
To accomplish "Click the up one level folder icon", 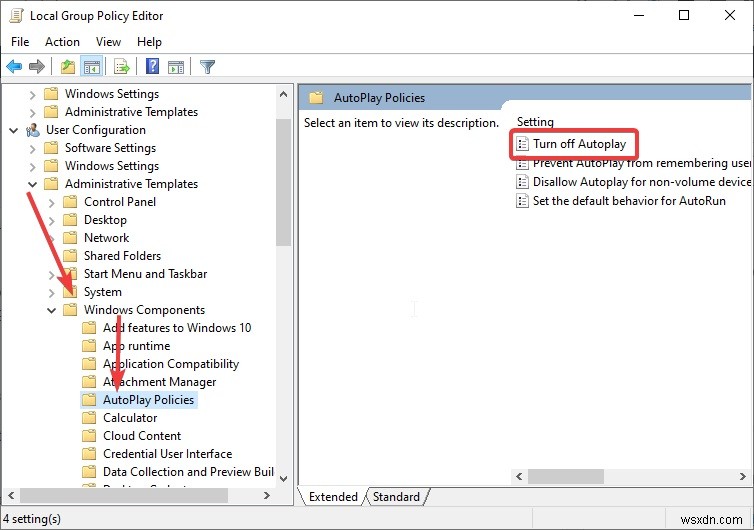I will point(68,66).
